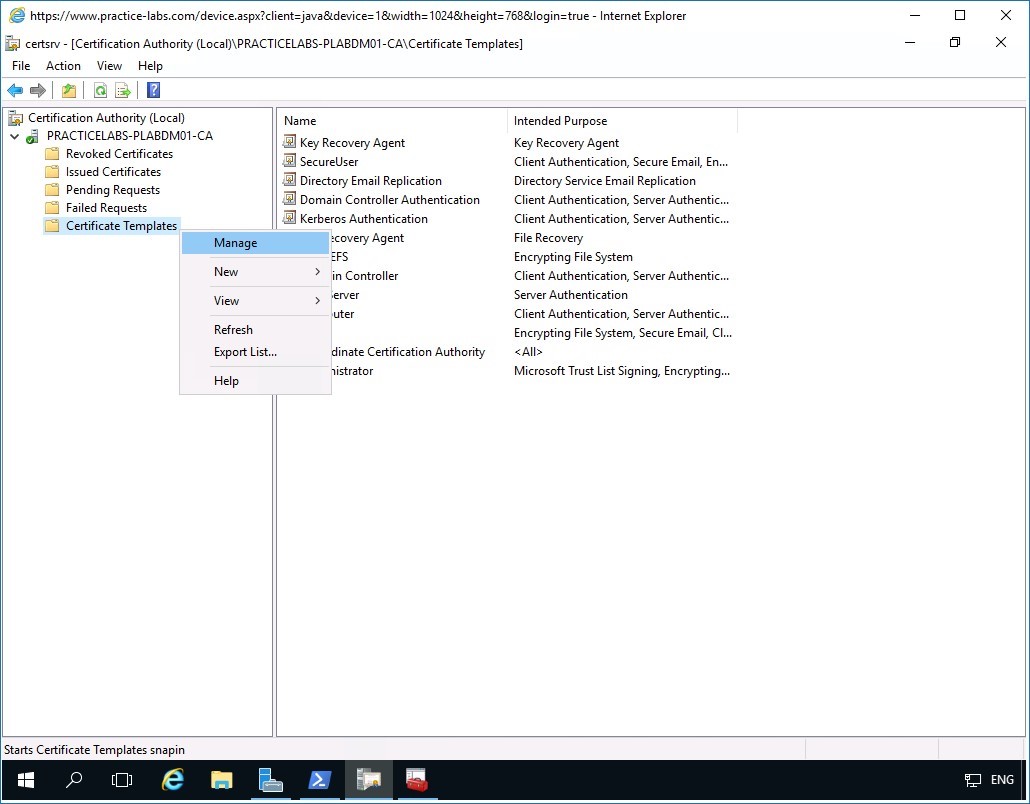The height and width of the screenshot is (804, 1030).
Task: Open File Explorer from the taskbar
Action: pyautogui.click(x=221, y=780)
